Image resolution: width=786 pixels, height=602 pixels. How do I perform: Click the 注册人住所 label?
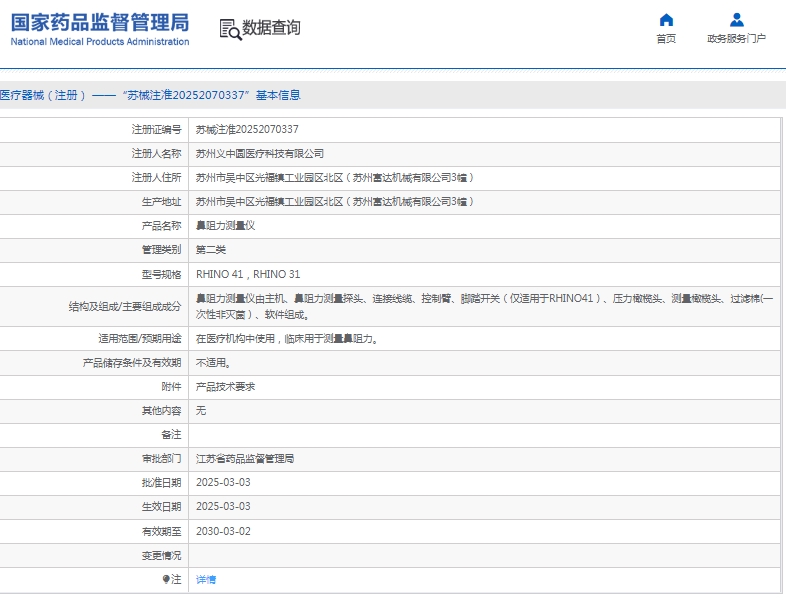pos(156,178)
